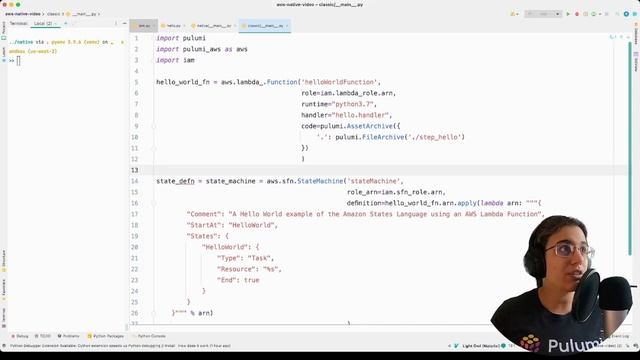The height and width of the screenshot is (360, 640).
Task: Open the Structure tool window in left sidebar
Action: [x=4, y=261]
